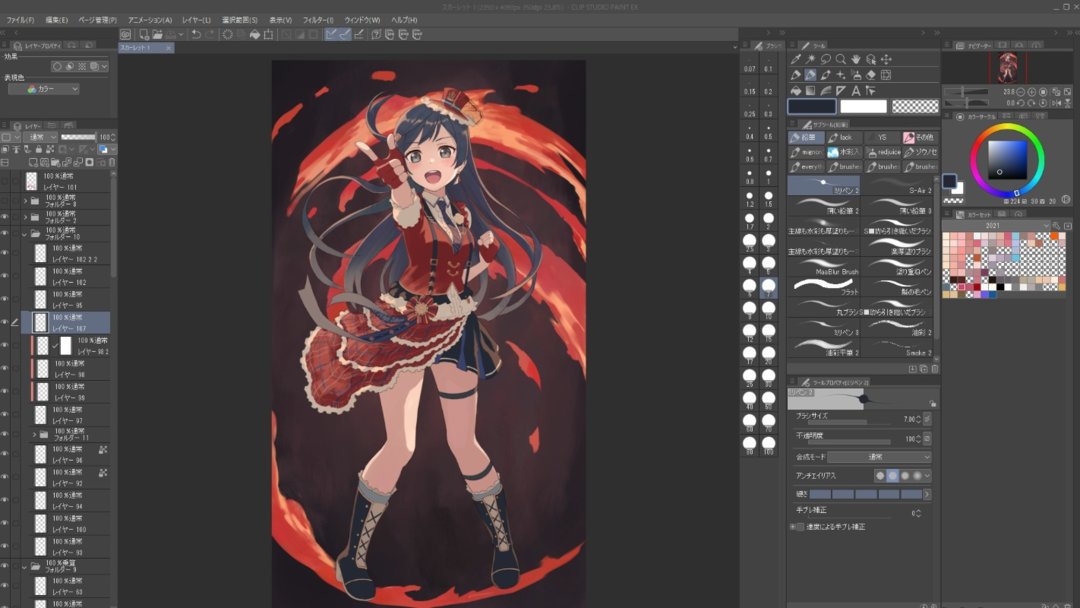Toggle lock layer icon in layer panel
Screen dimensions: 1080x608
tap(39, 149)
